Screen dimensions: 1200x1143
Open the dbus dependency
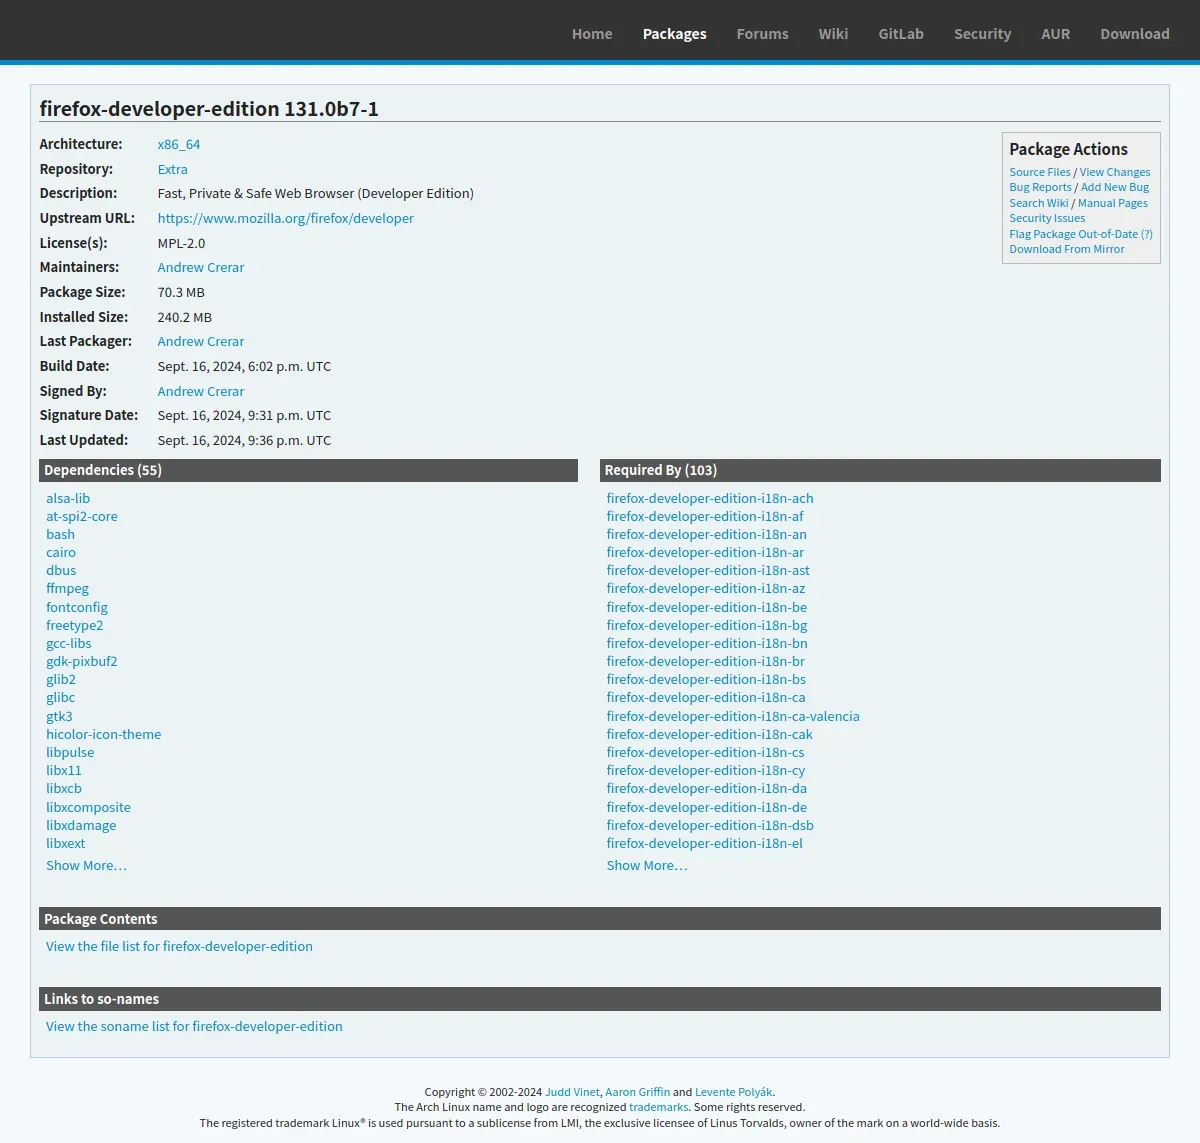tap(61, 570)
